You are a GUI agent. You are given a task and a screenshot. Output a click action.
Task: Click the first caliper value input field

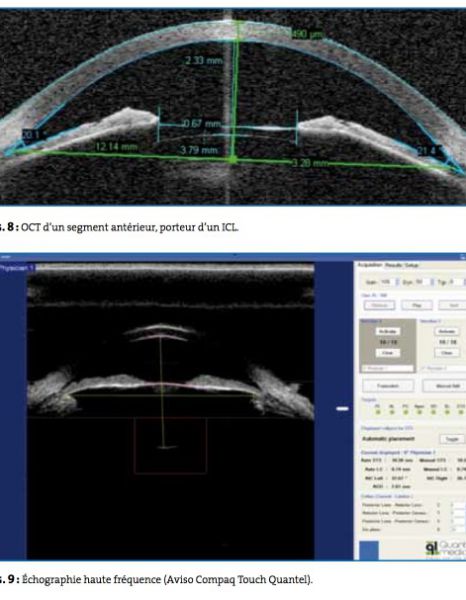458,505
